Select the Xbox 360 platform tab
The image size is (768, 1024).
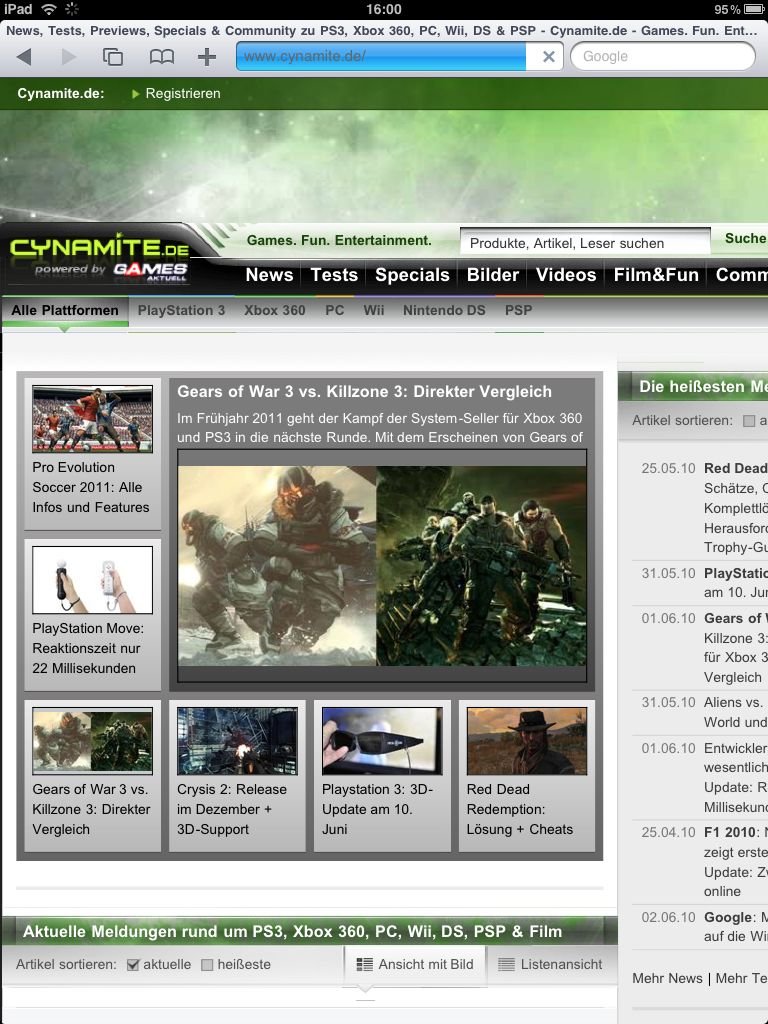(x=275, y=310)
